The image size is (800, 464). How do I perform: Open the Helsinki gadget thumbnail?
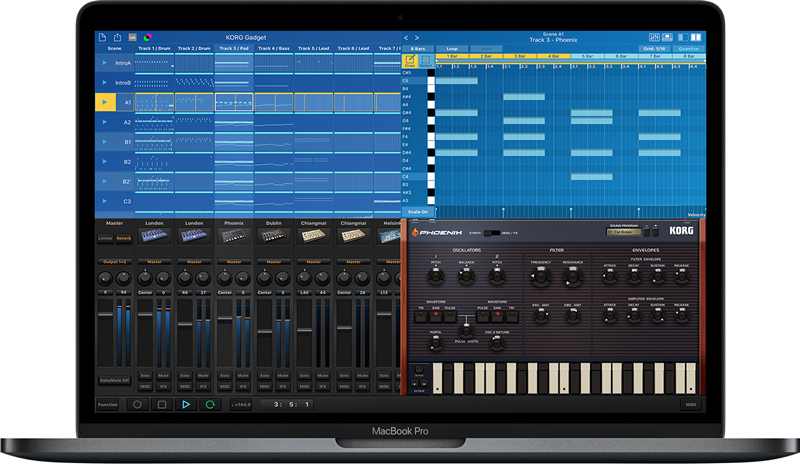tap(390, 236)
